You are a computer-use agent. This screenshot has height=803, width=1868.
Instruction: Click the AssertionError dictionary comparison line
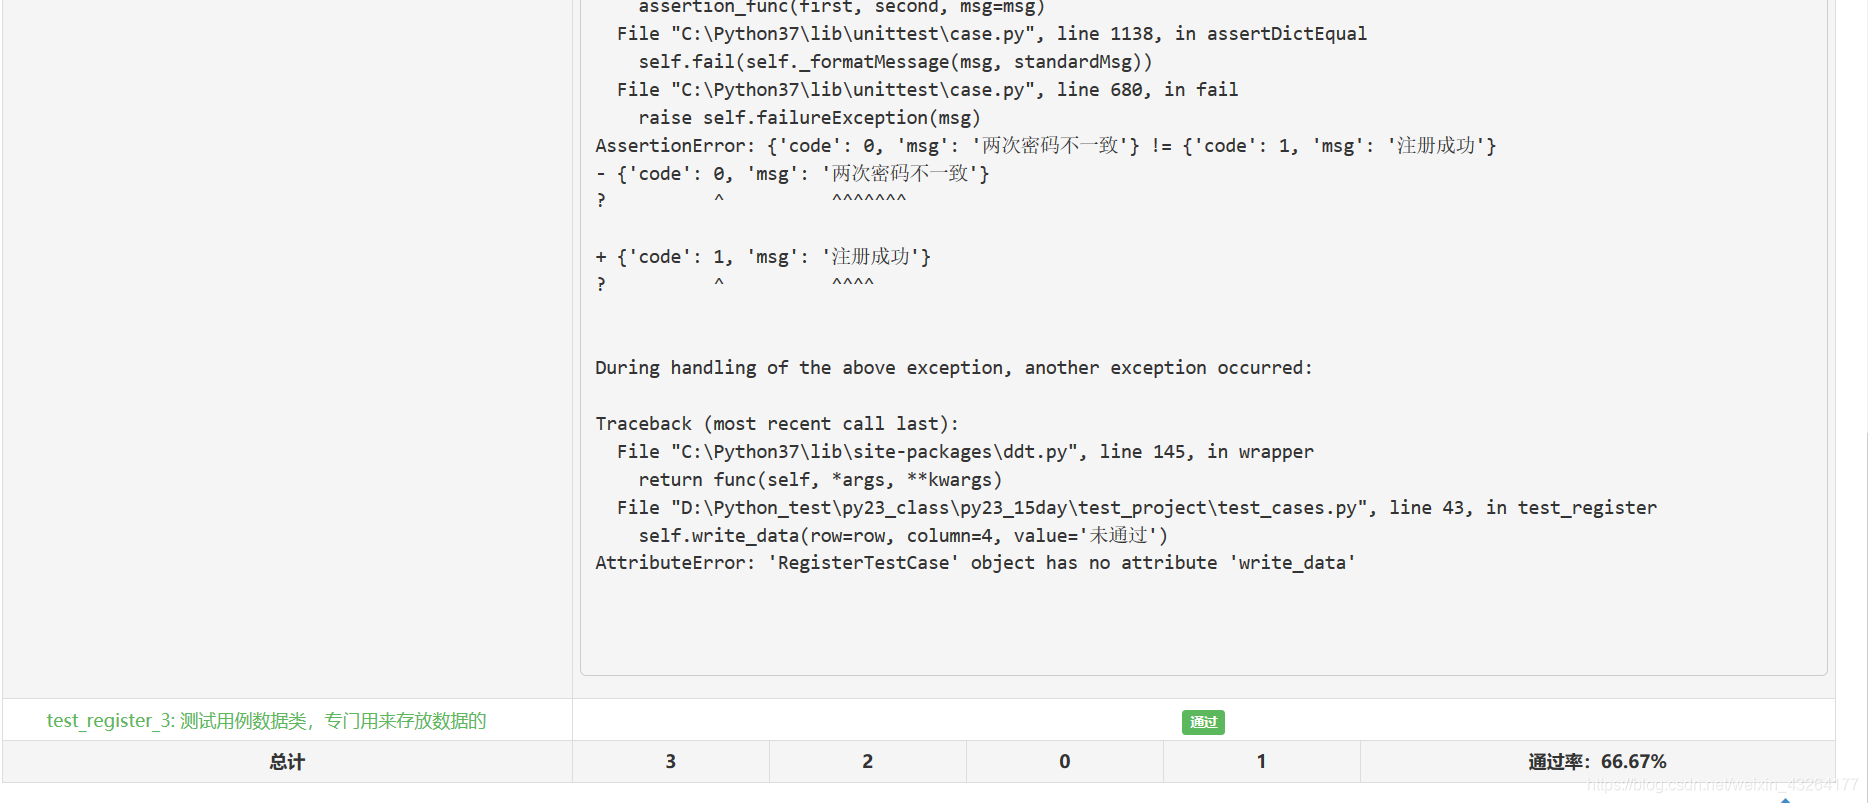[1045, 146]
